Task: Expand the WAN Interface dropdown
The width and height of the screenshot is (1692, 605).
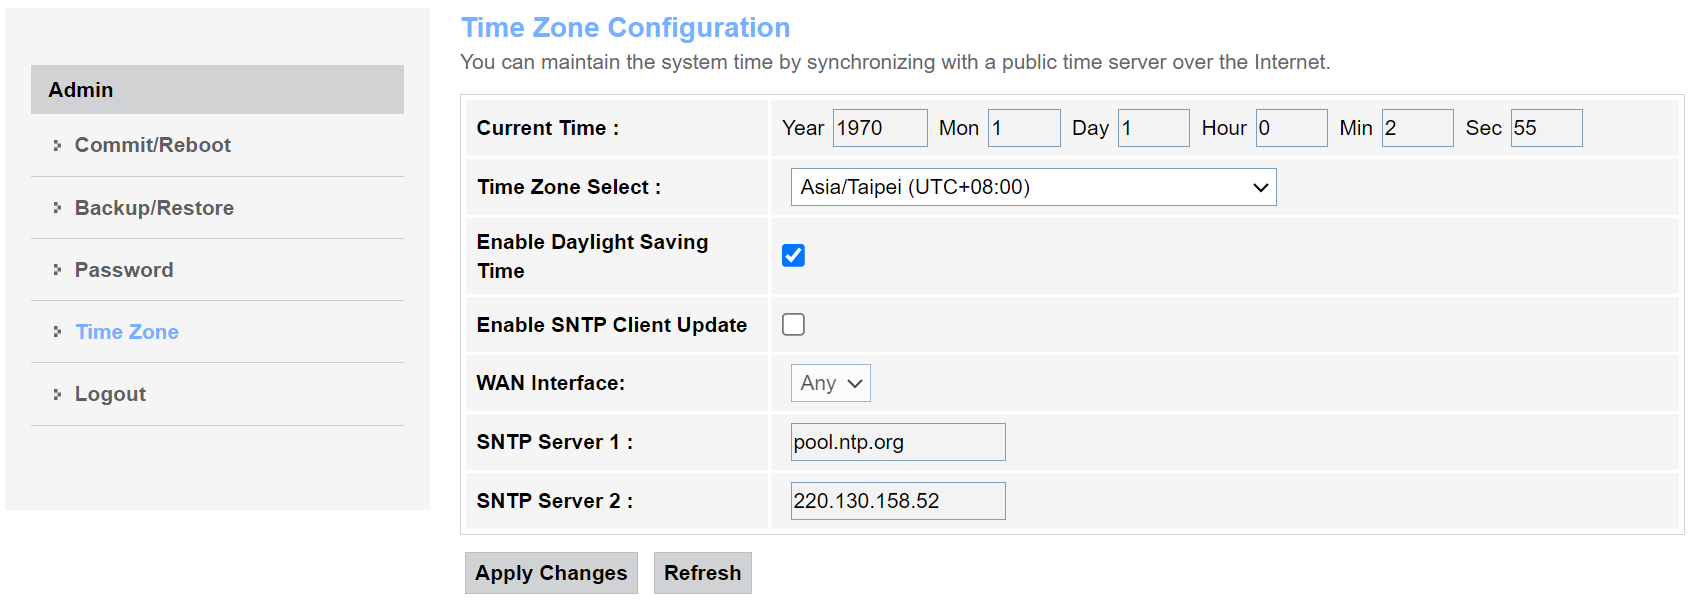Action: click(830, 383)
